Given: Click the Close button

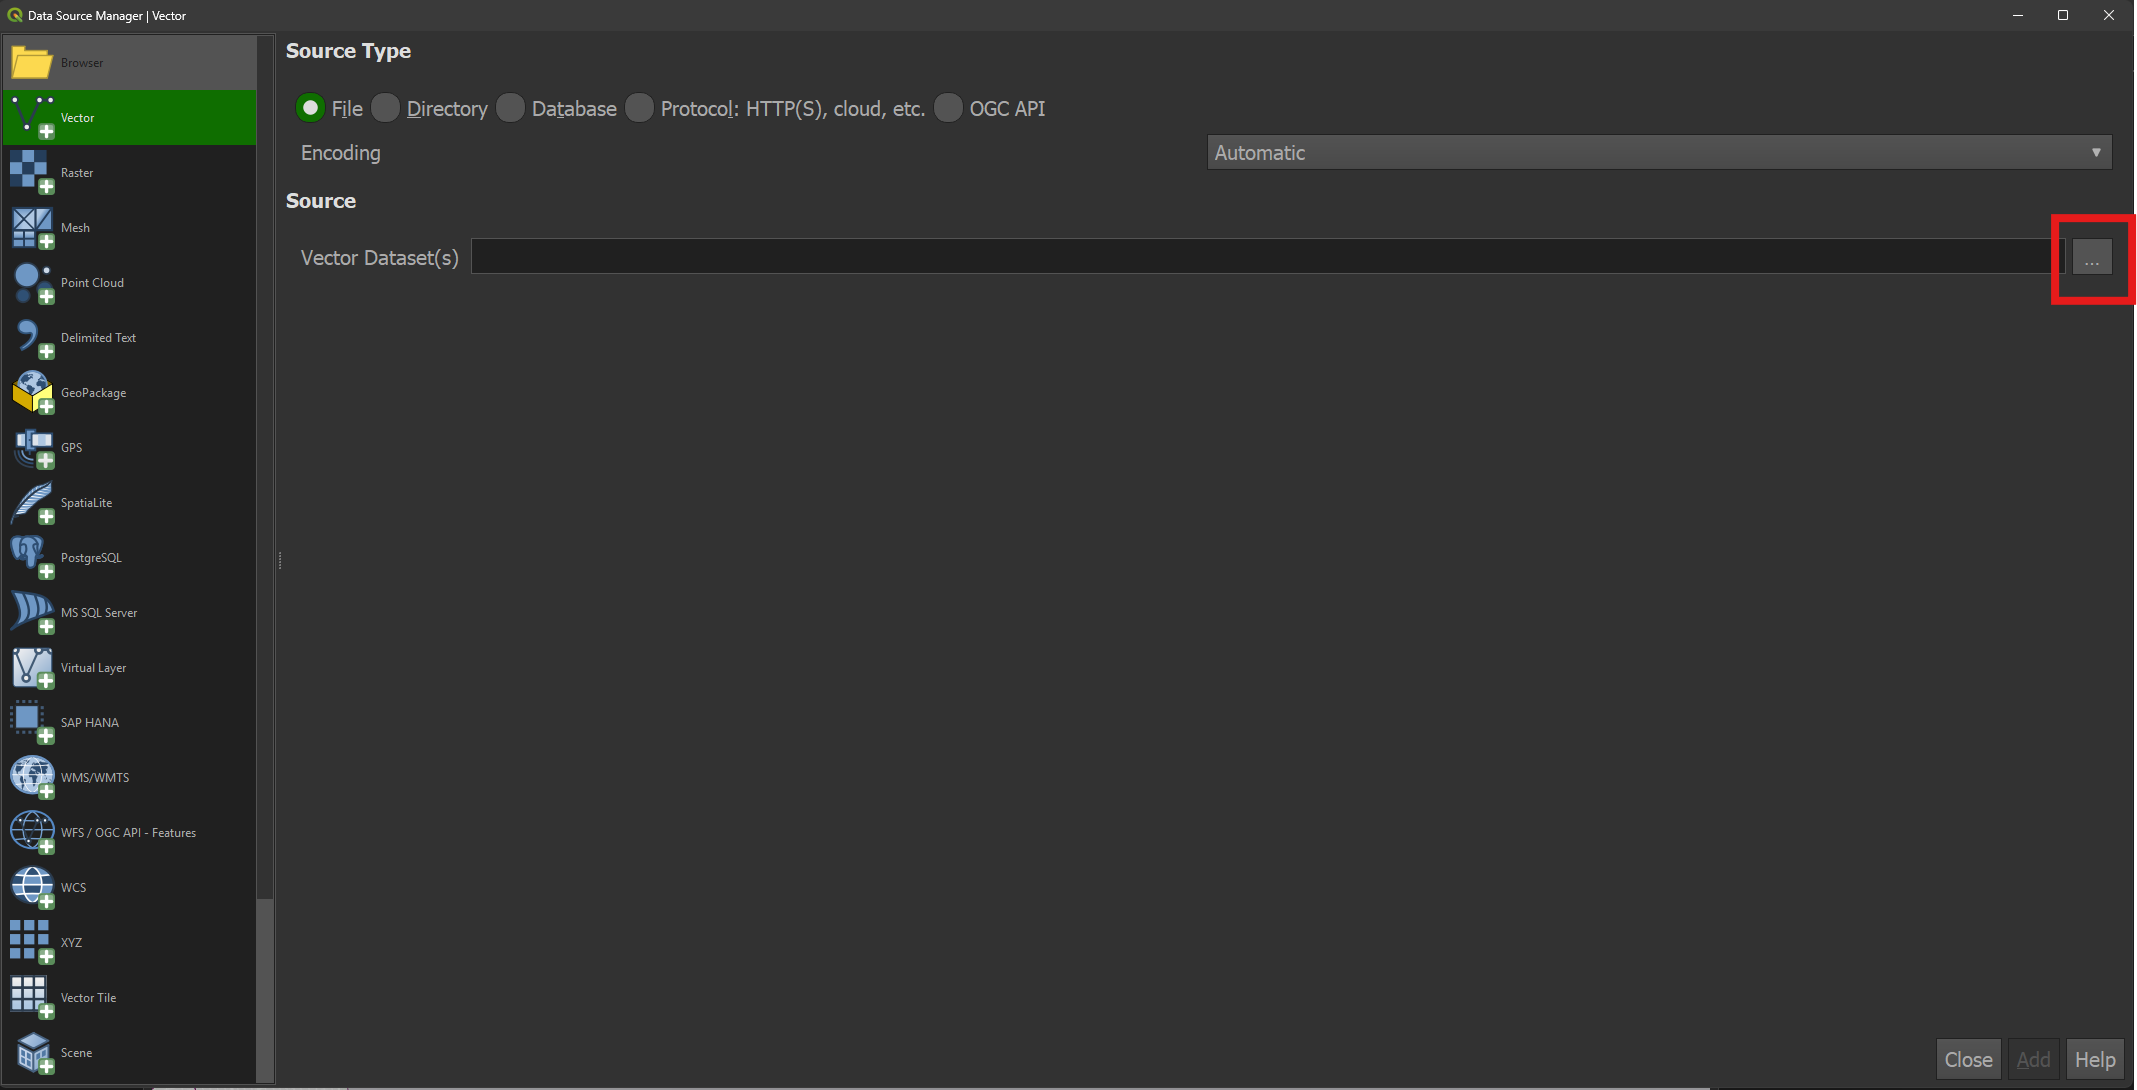Looking at the screenshot, I should (1968, 1060).
